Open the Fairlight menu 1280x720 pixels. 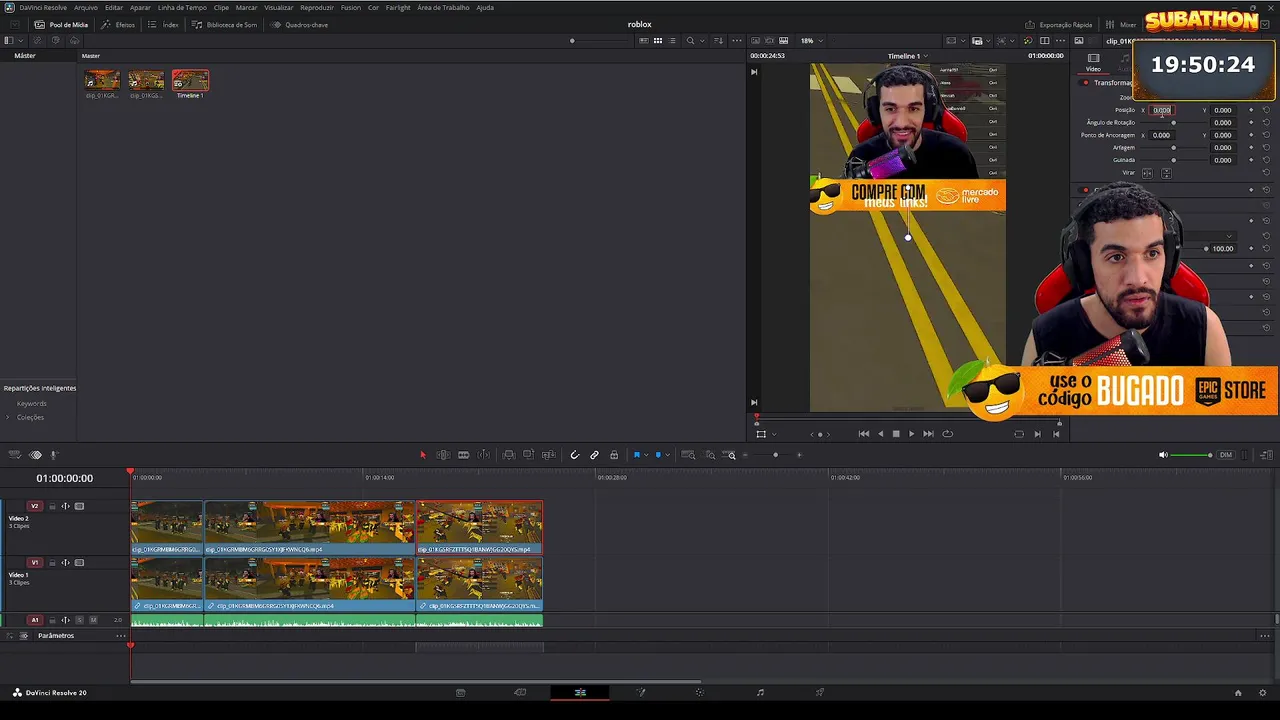398,7
